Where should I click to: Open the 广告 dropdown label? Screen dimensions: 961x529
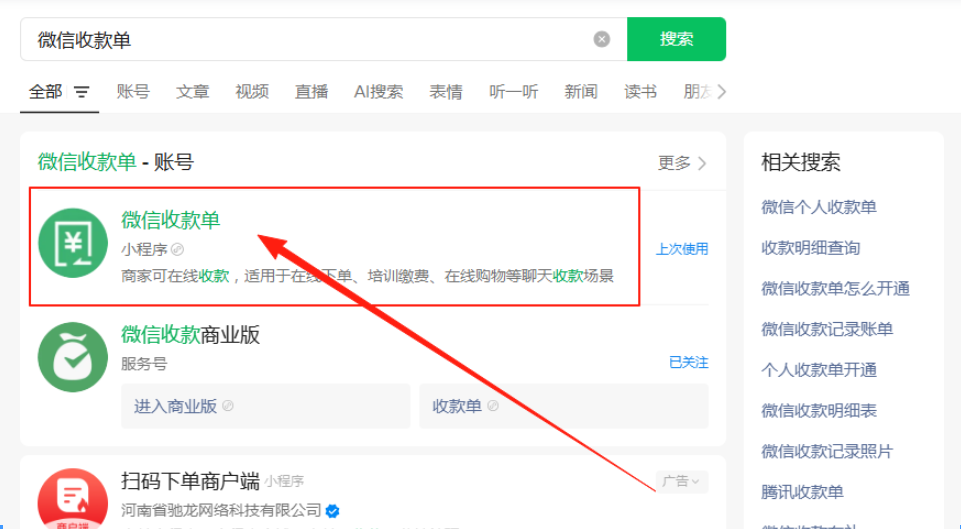682,481
